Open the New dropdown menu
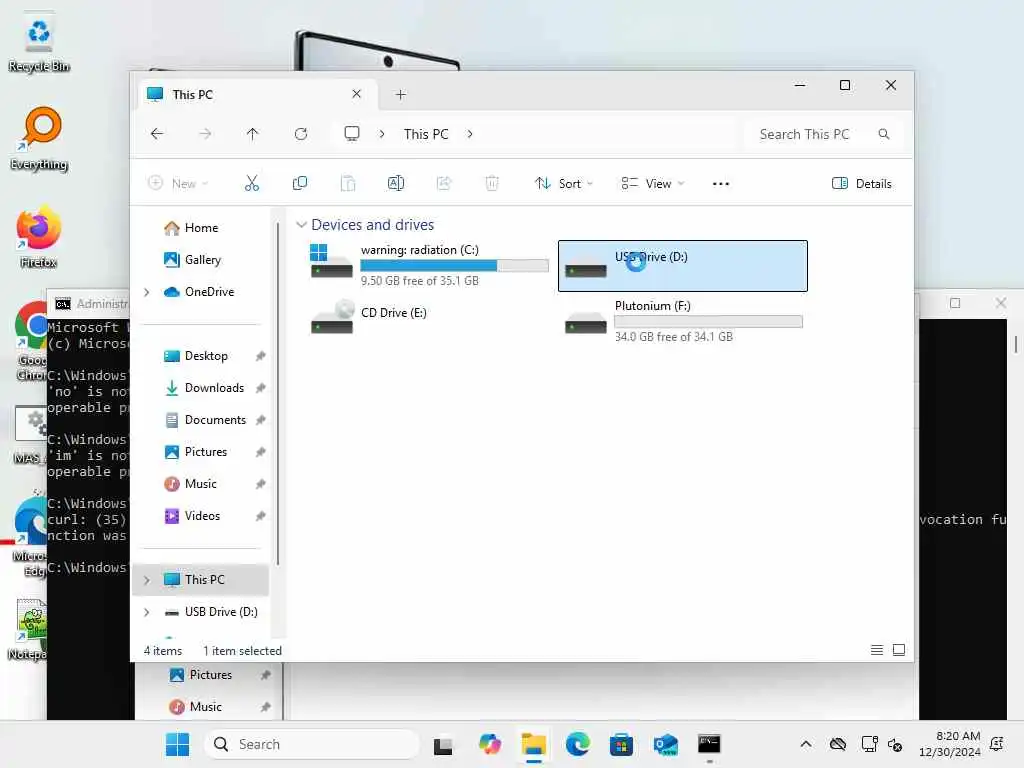The height and width of the screenshot is (768, 1024). [178, 184]
